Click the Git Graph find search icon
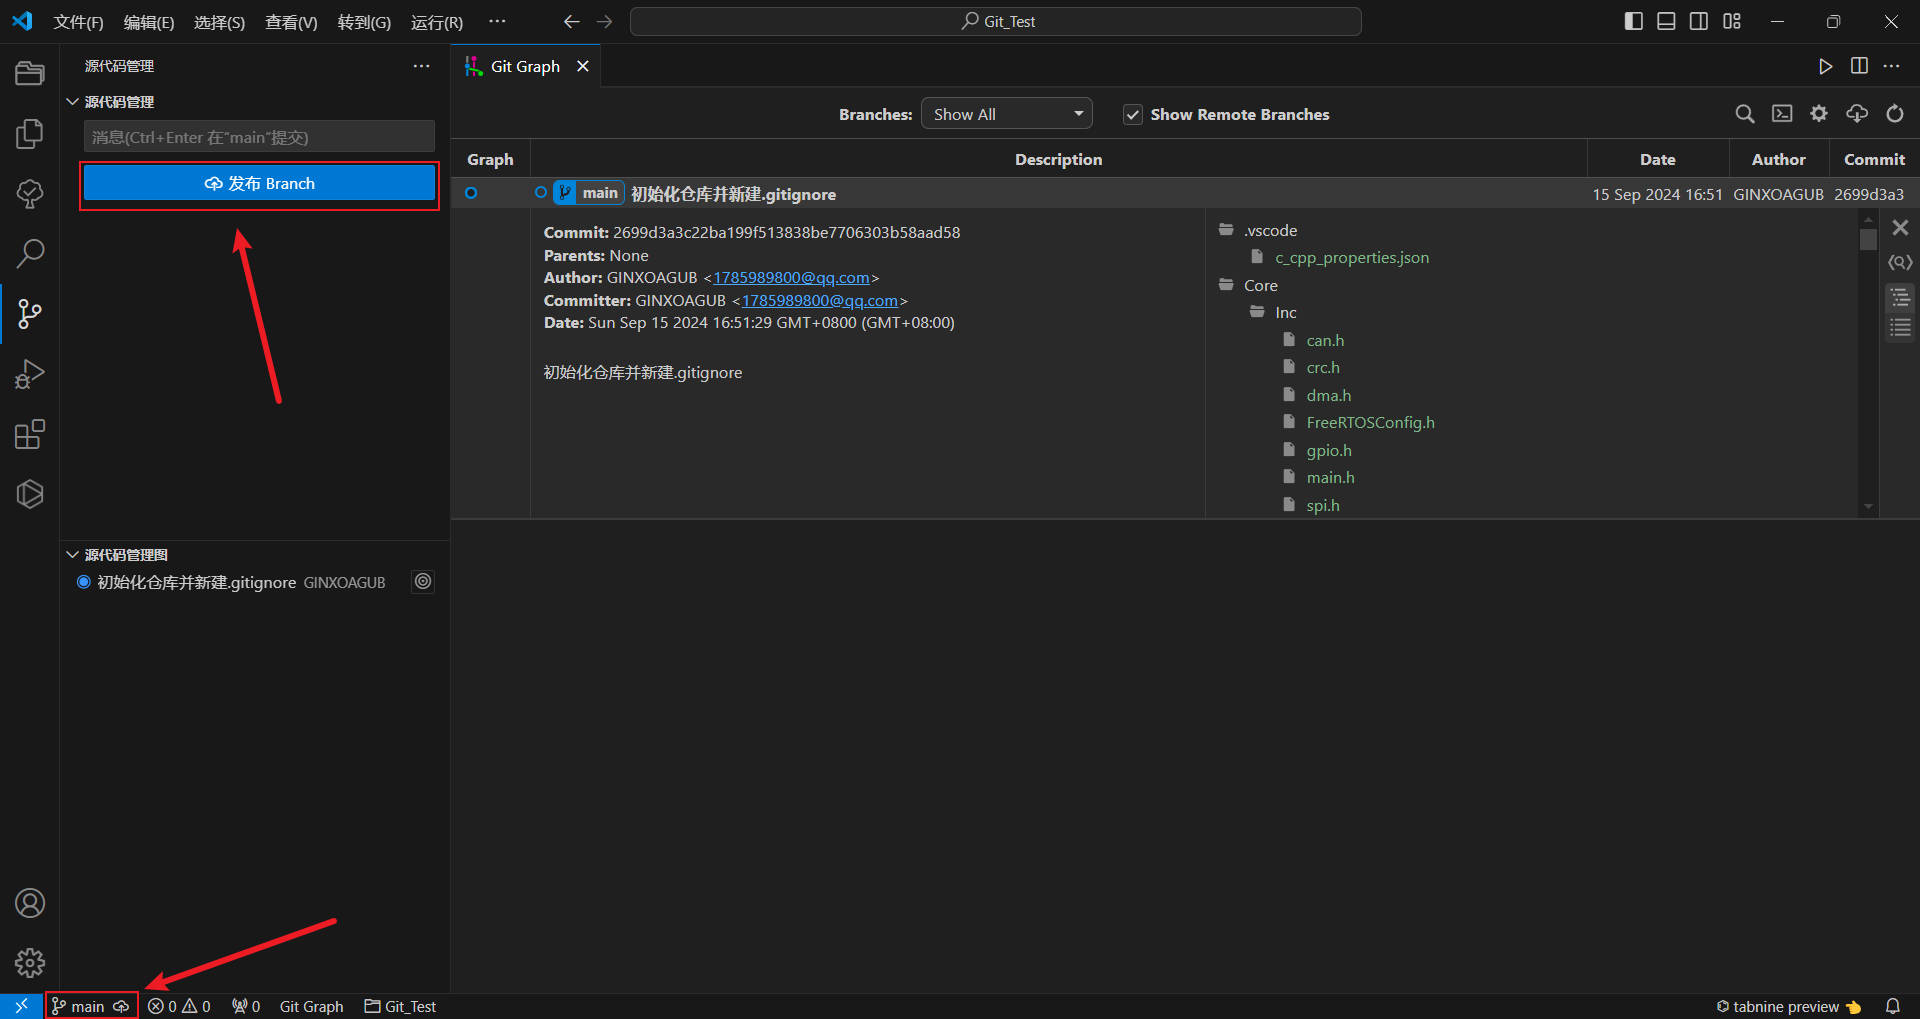This screenshot has width=1920, height=1019. (1744, 114)
